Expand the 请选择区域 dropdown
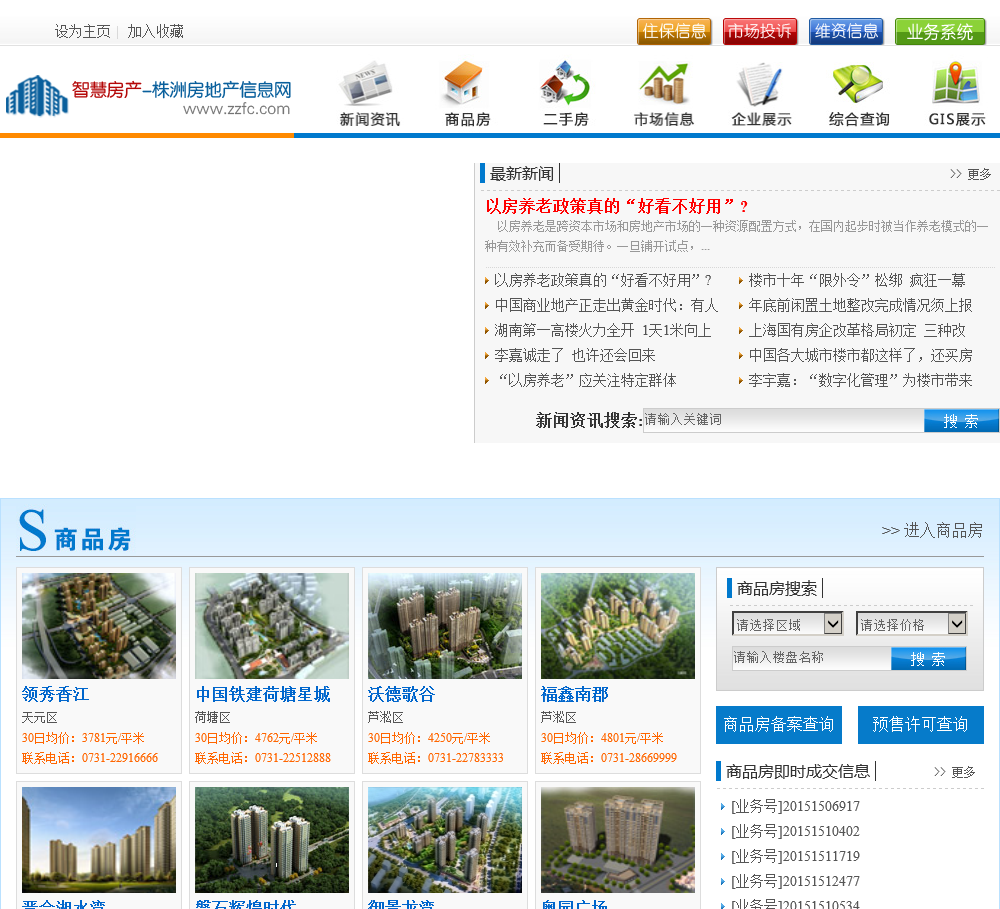 pos(788,624)
